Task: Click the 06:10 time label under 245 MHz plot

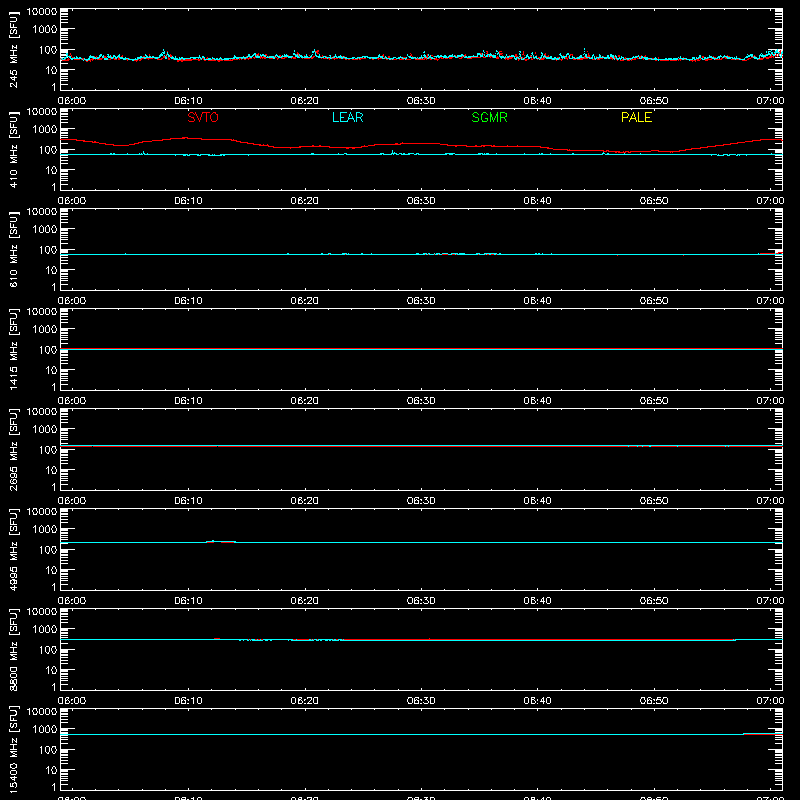Action: tap(188, 101)
